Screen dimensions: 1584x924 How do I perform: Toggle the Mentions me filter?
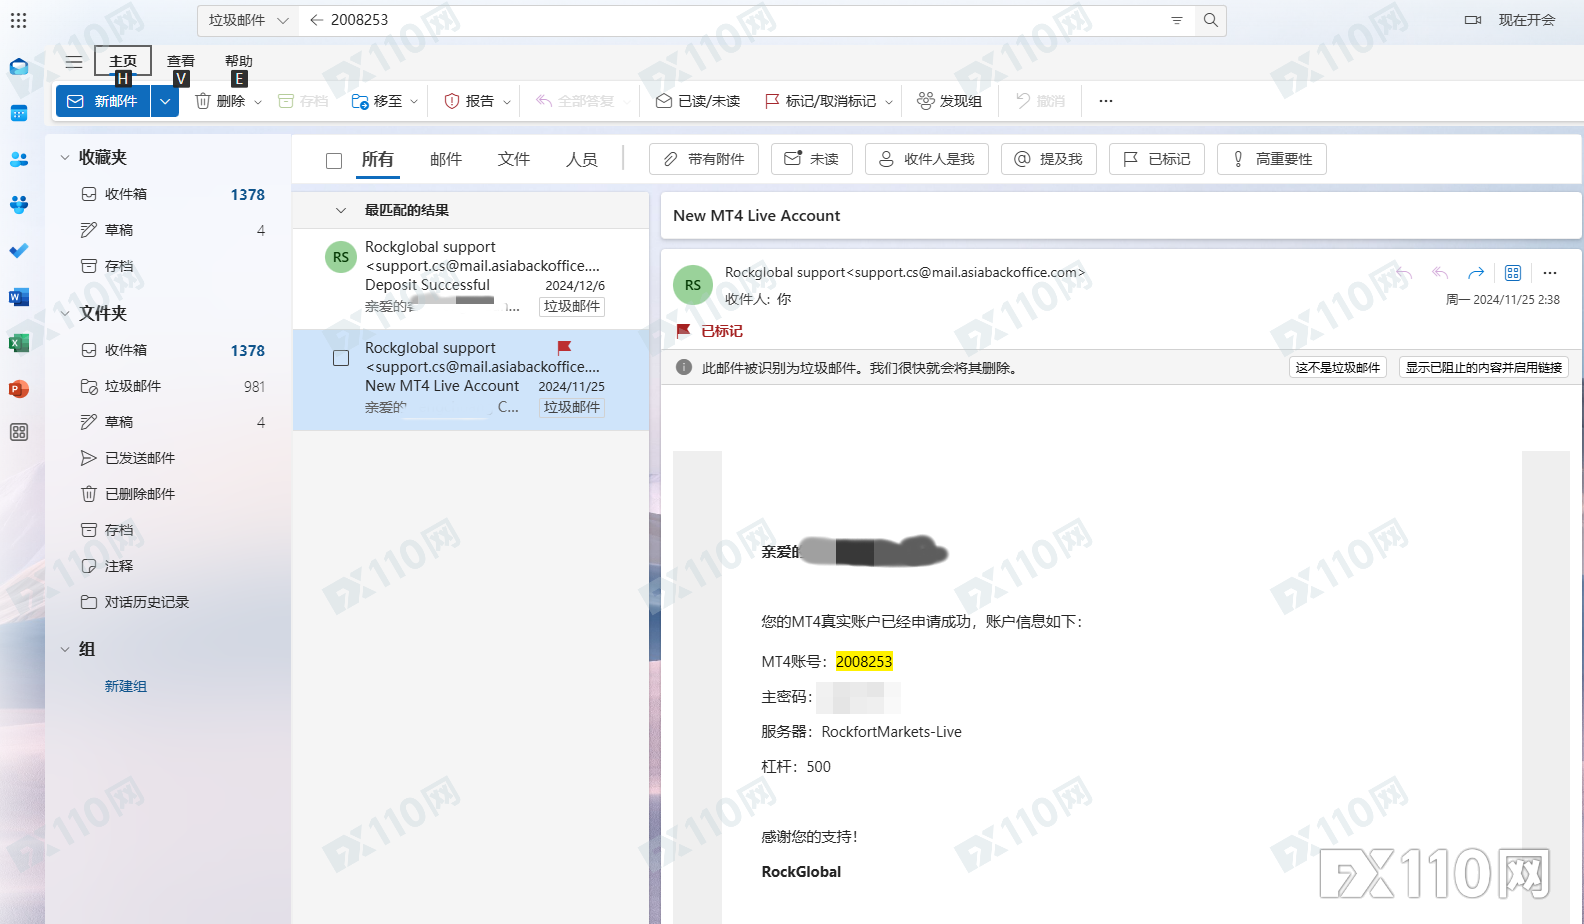pos(1049,159)
